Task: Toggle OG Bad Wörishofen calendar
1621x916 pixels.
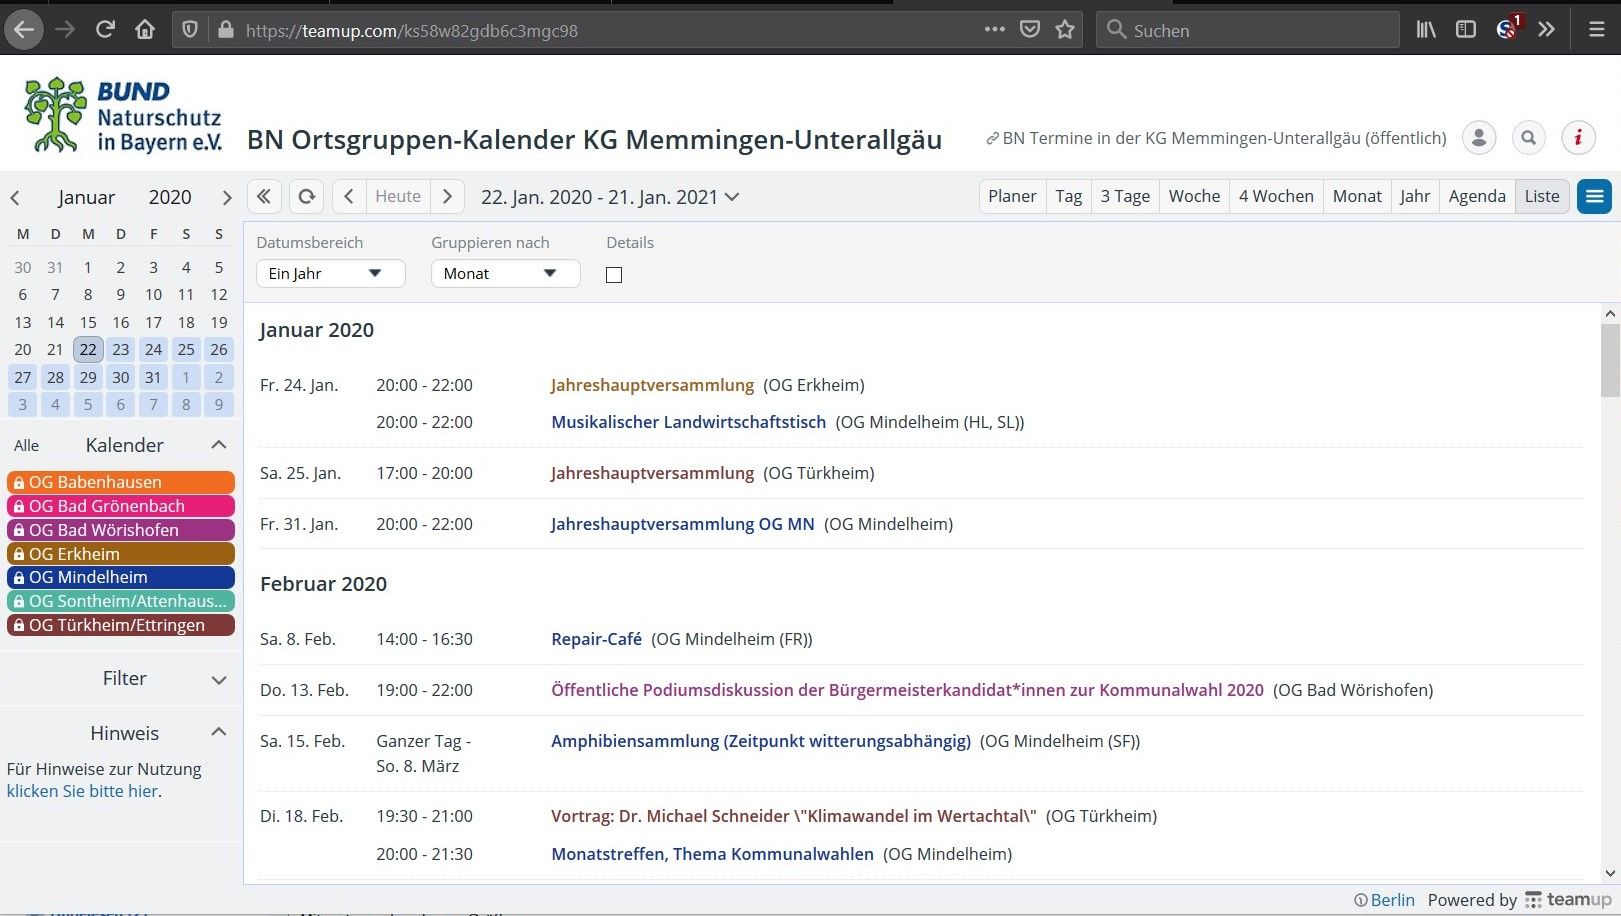Action: (121, 530)
